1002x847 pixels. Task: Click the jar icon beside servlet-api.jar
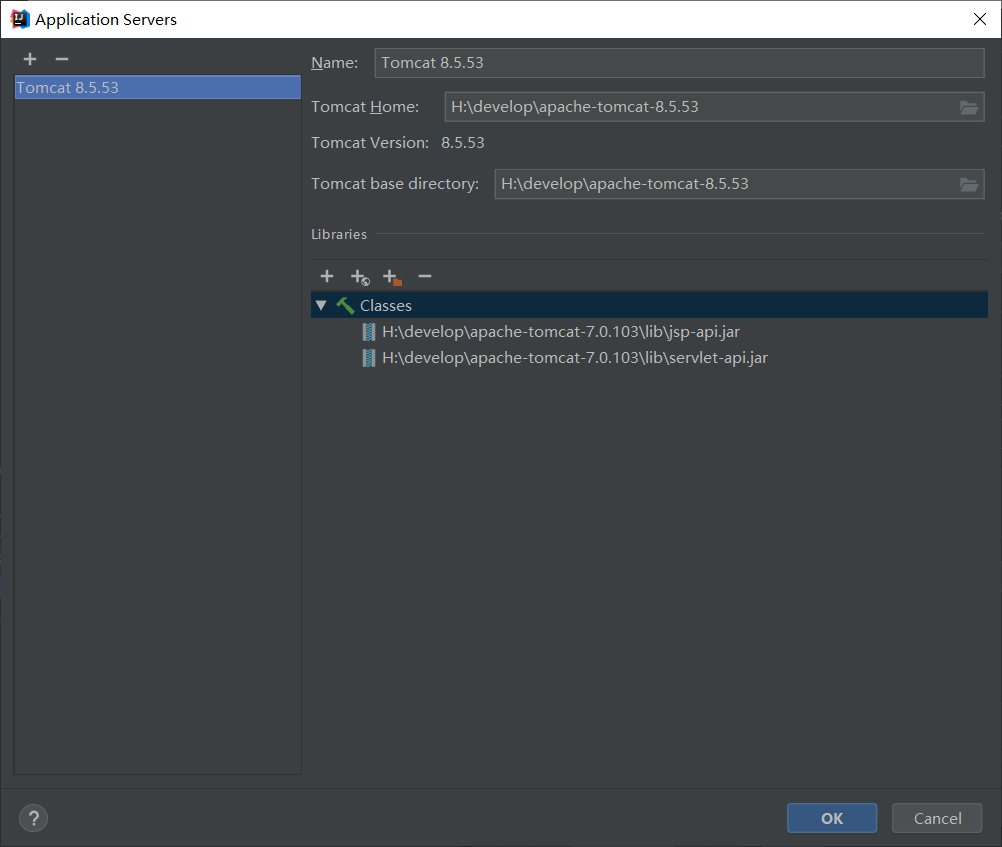click(x=369, y=358)
